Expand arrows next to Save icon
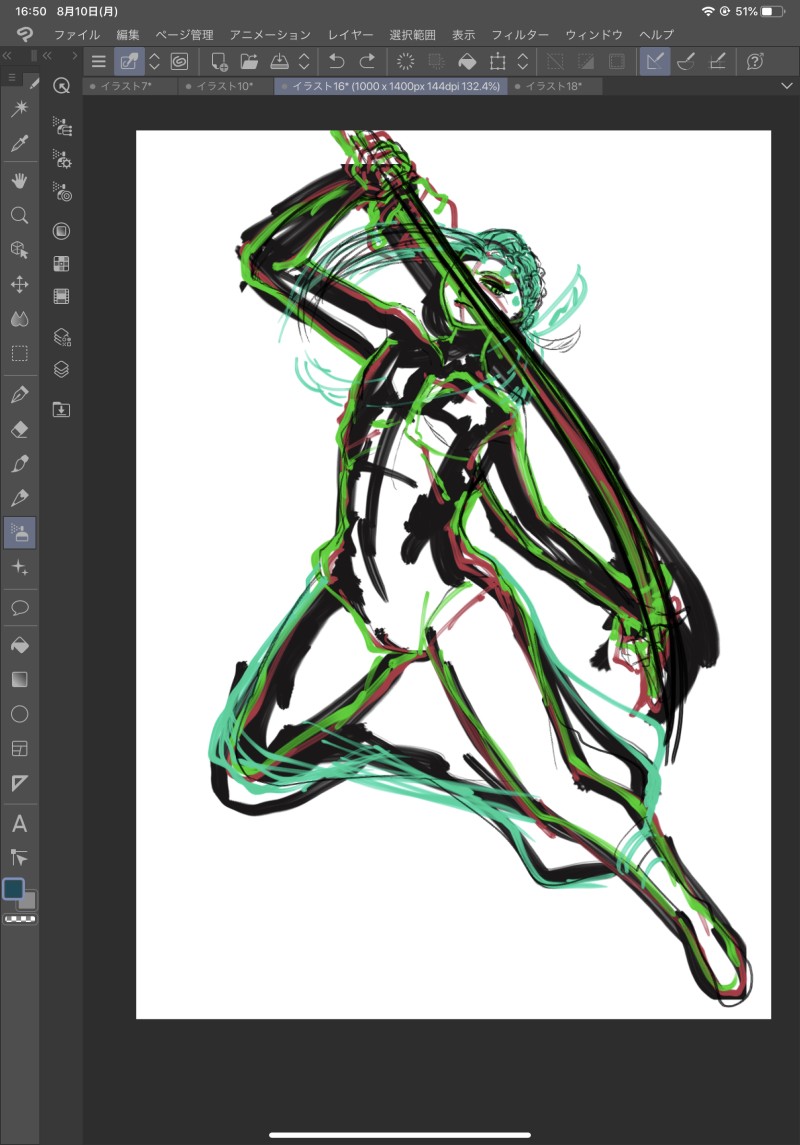Screen dimensions: 800x1145 [304, 61]
